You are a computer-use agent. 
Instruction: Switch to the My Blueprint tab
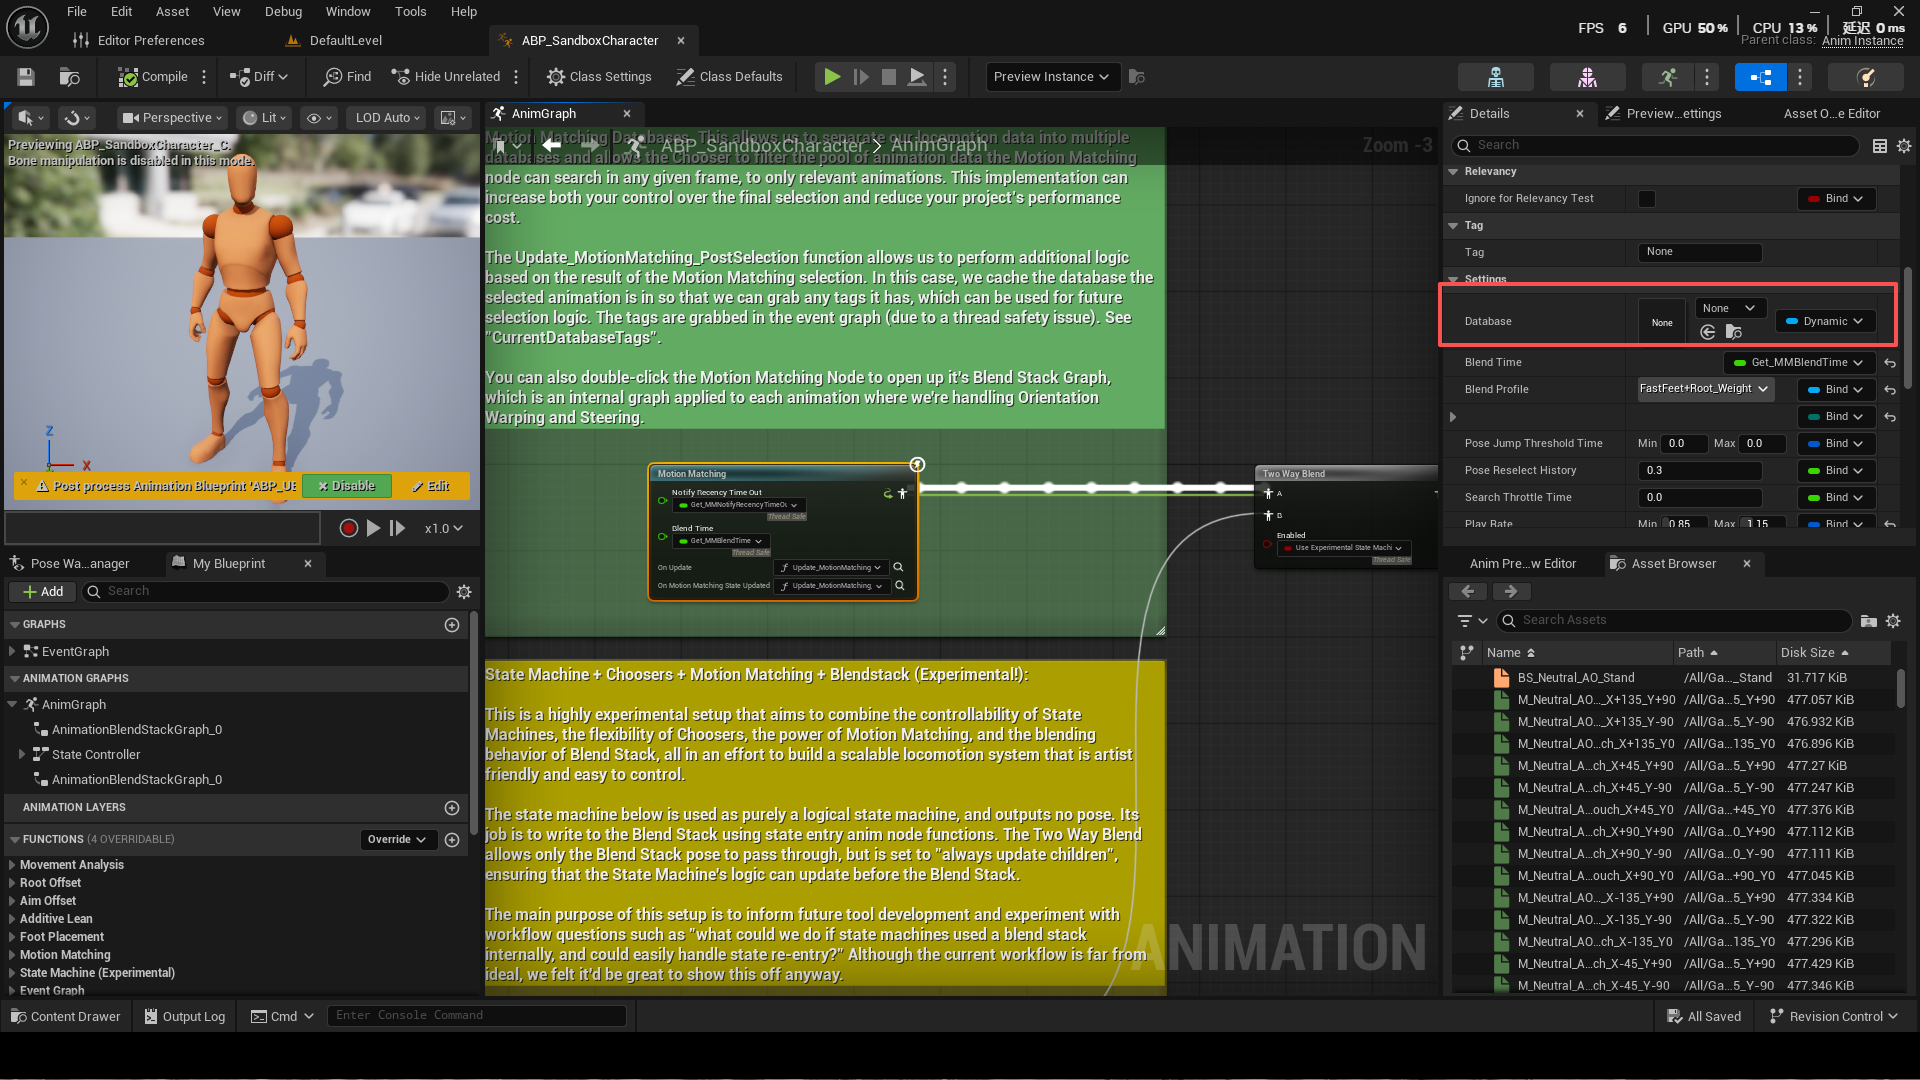229,564
